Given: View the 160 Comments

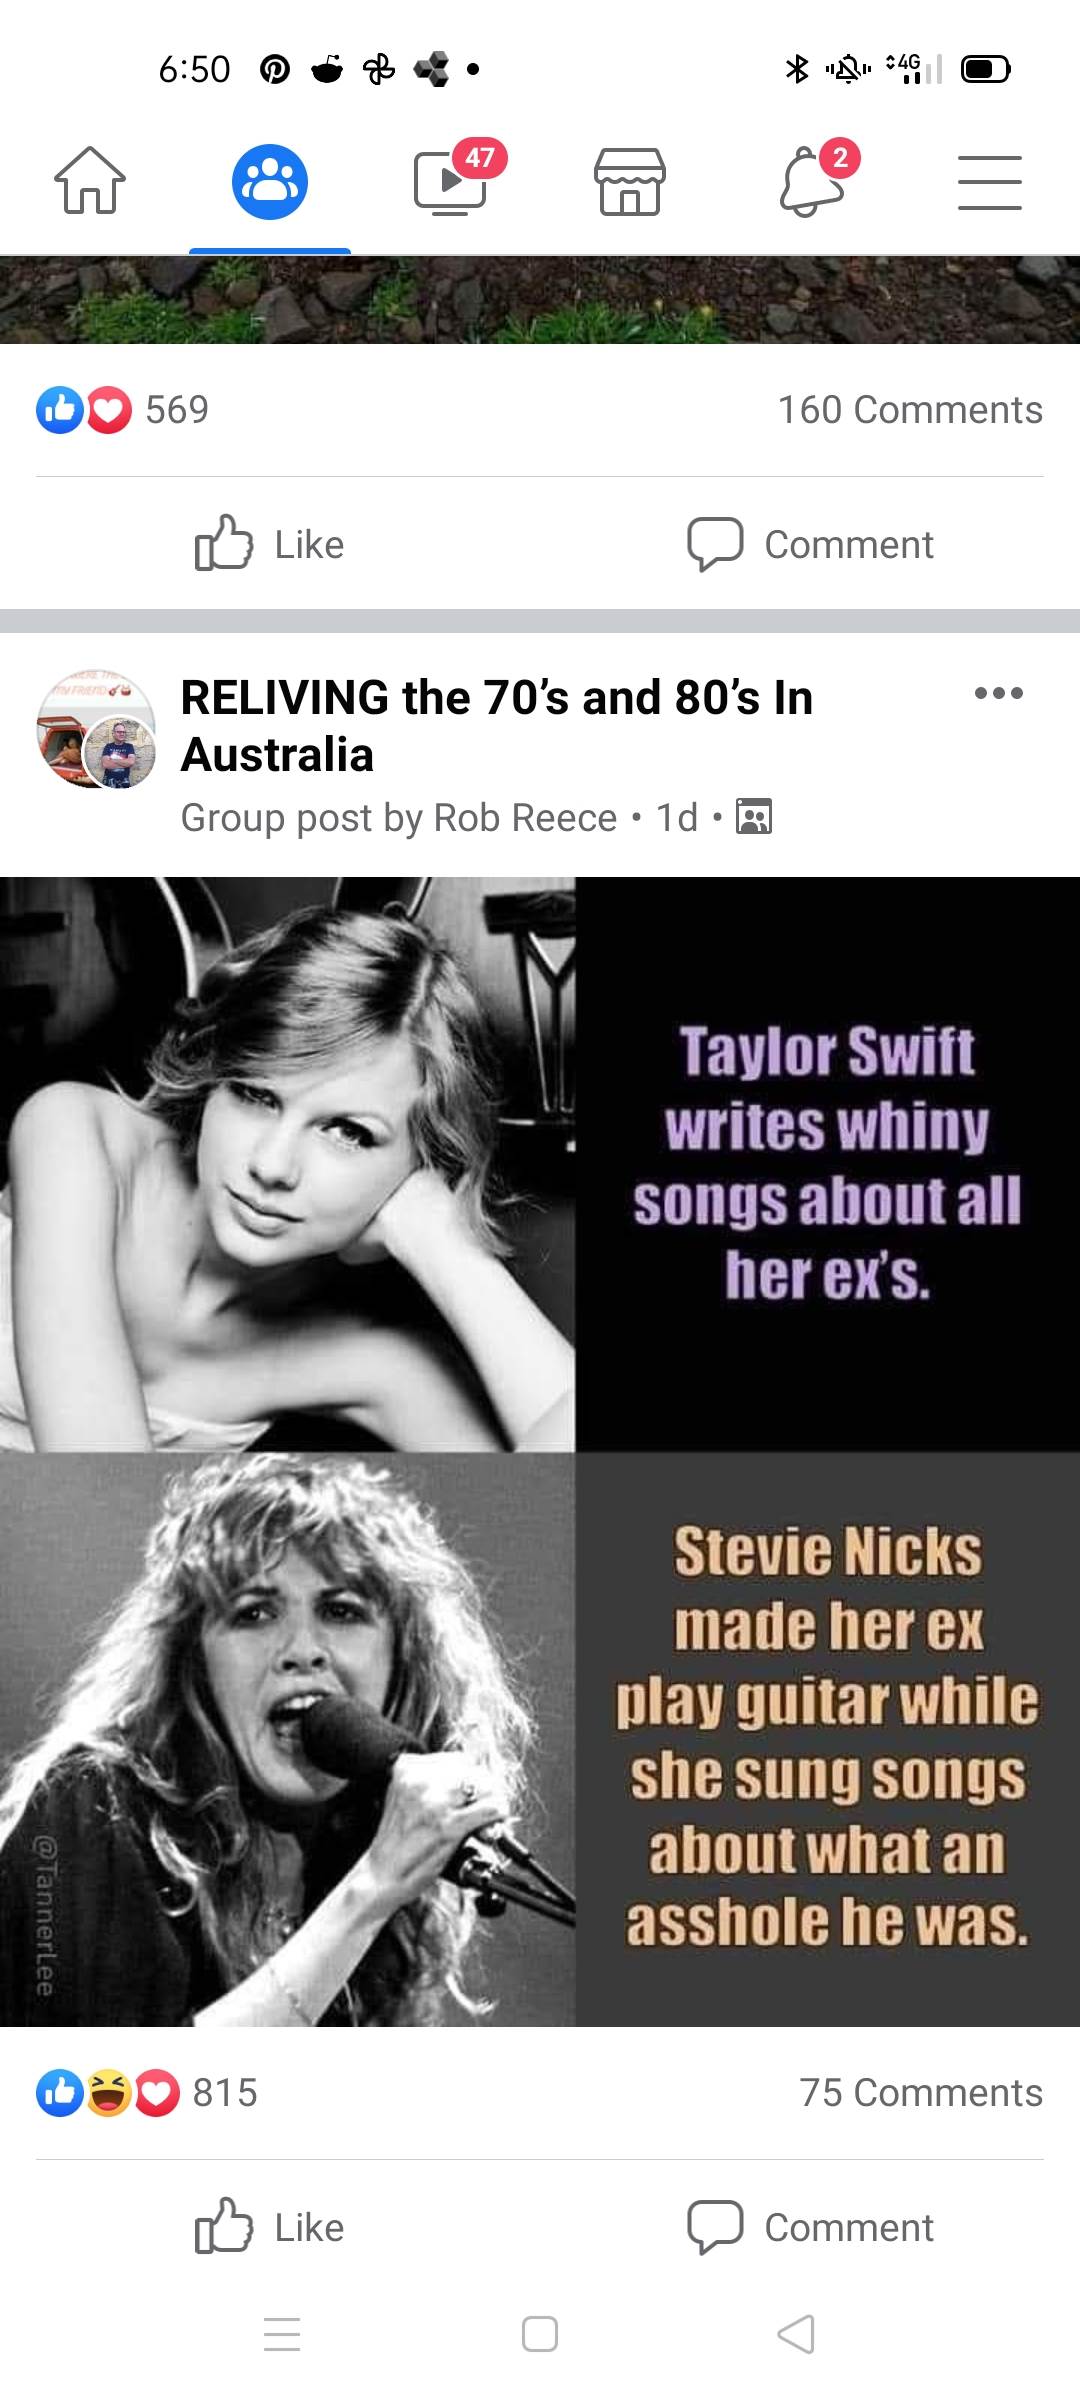Looking at the screenshot, I should coord(910,410).
